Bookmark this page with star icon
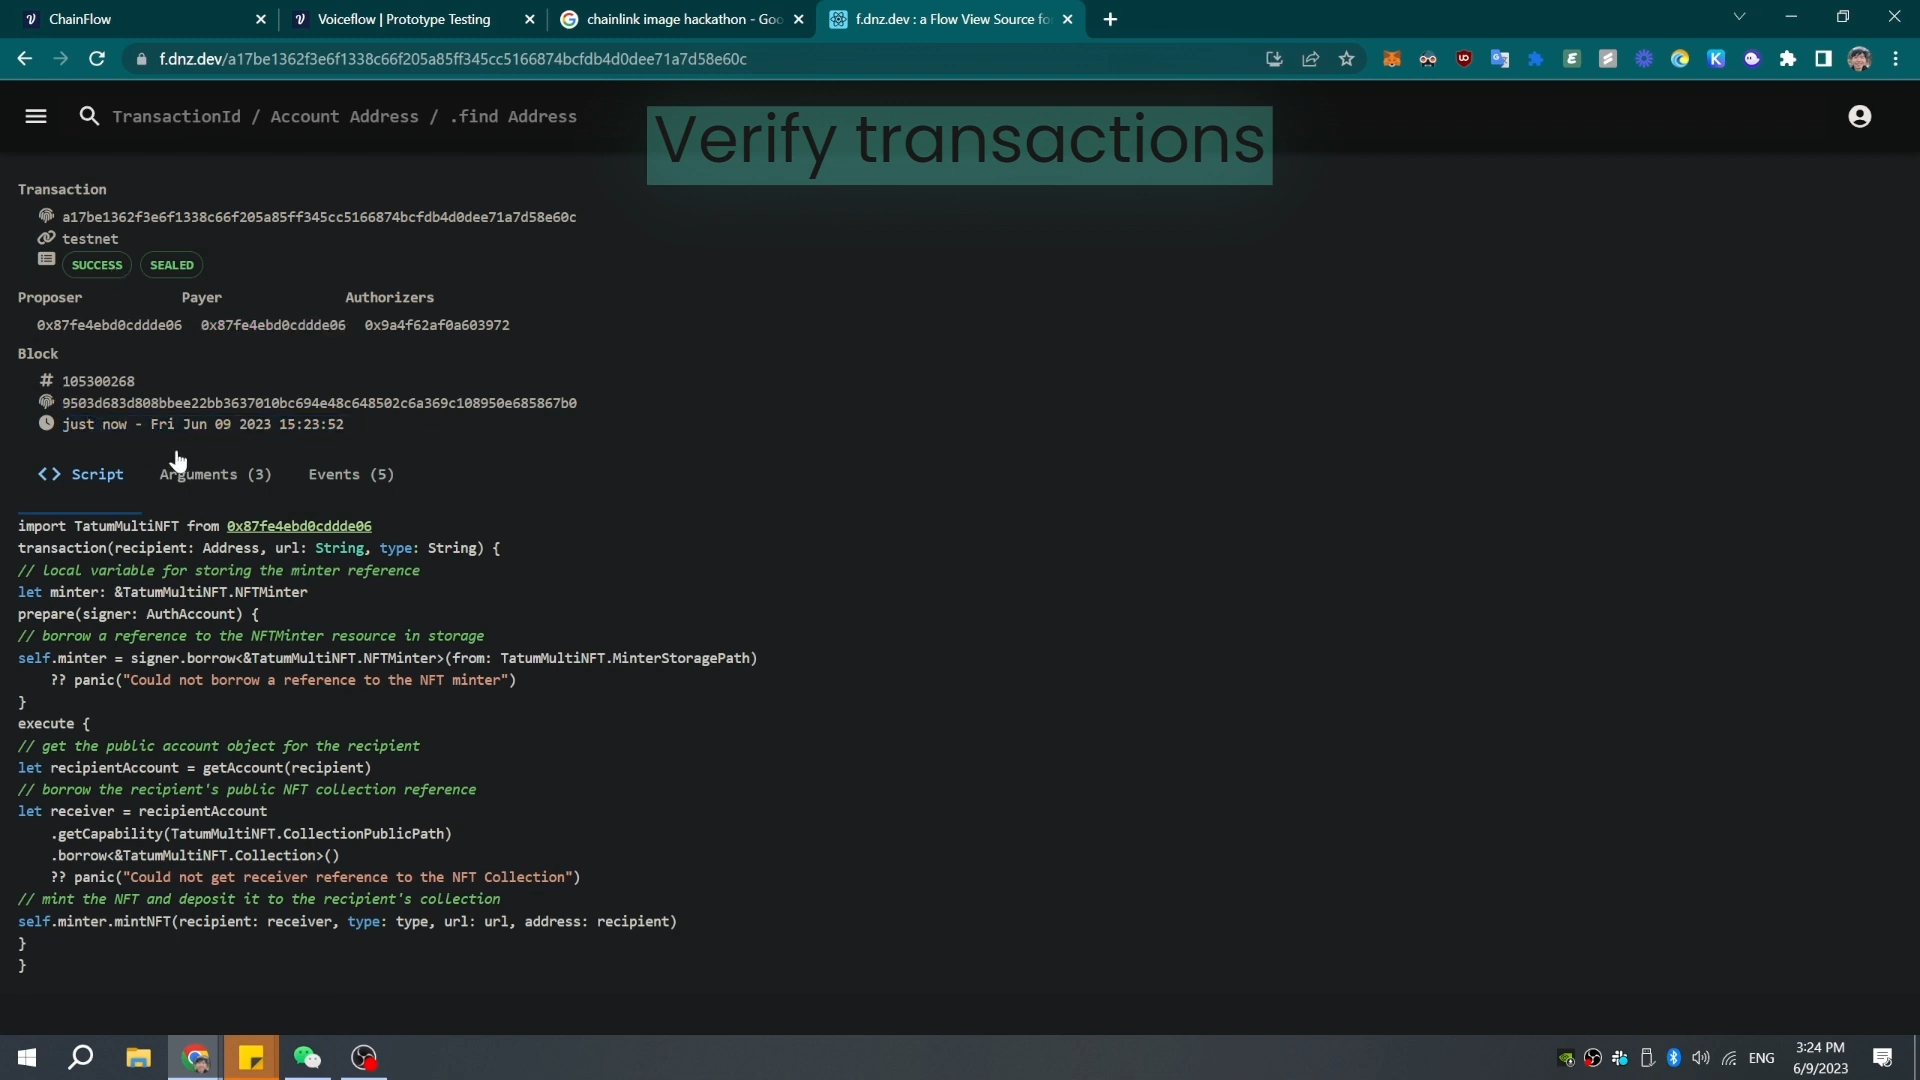Screen dimensions: 1920x1080 coord(1347,59)
